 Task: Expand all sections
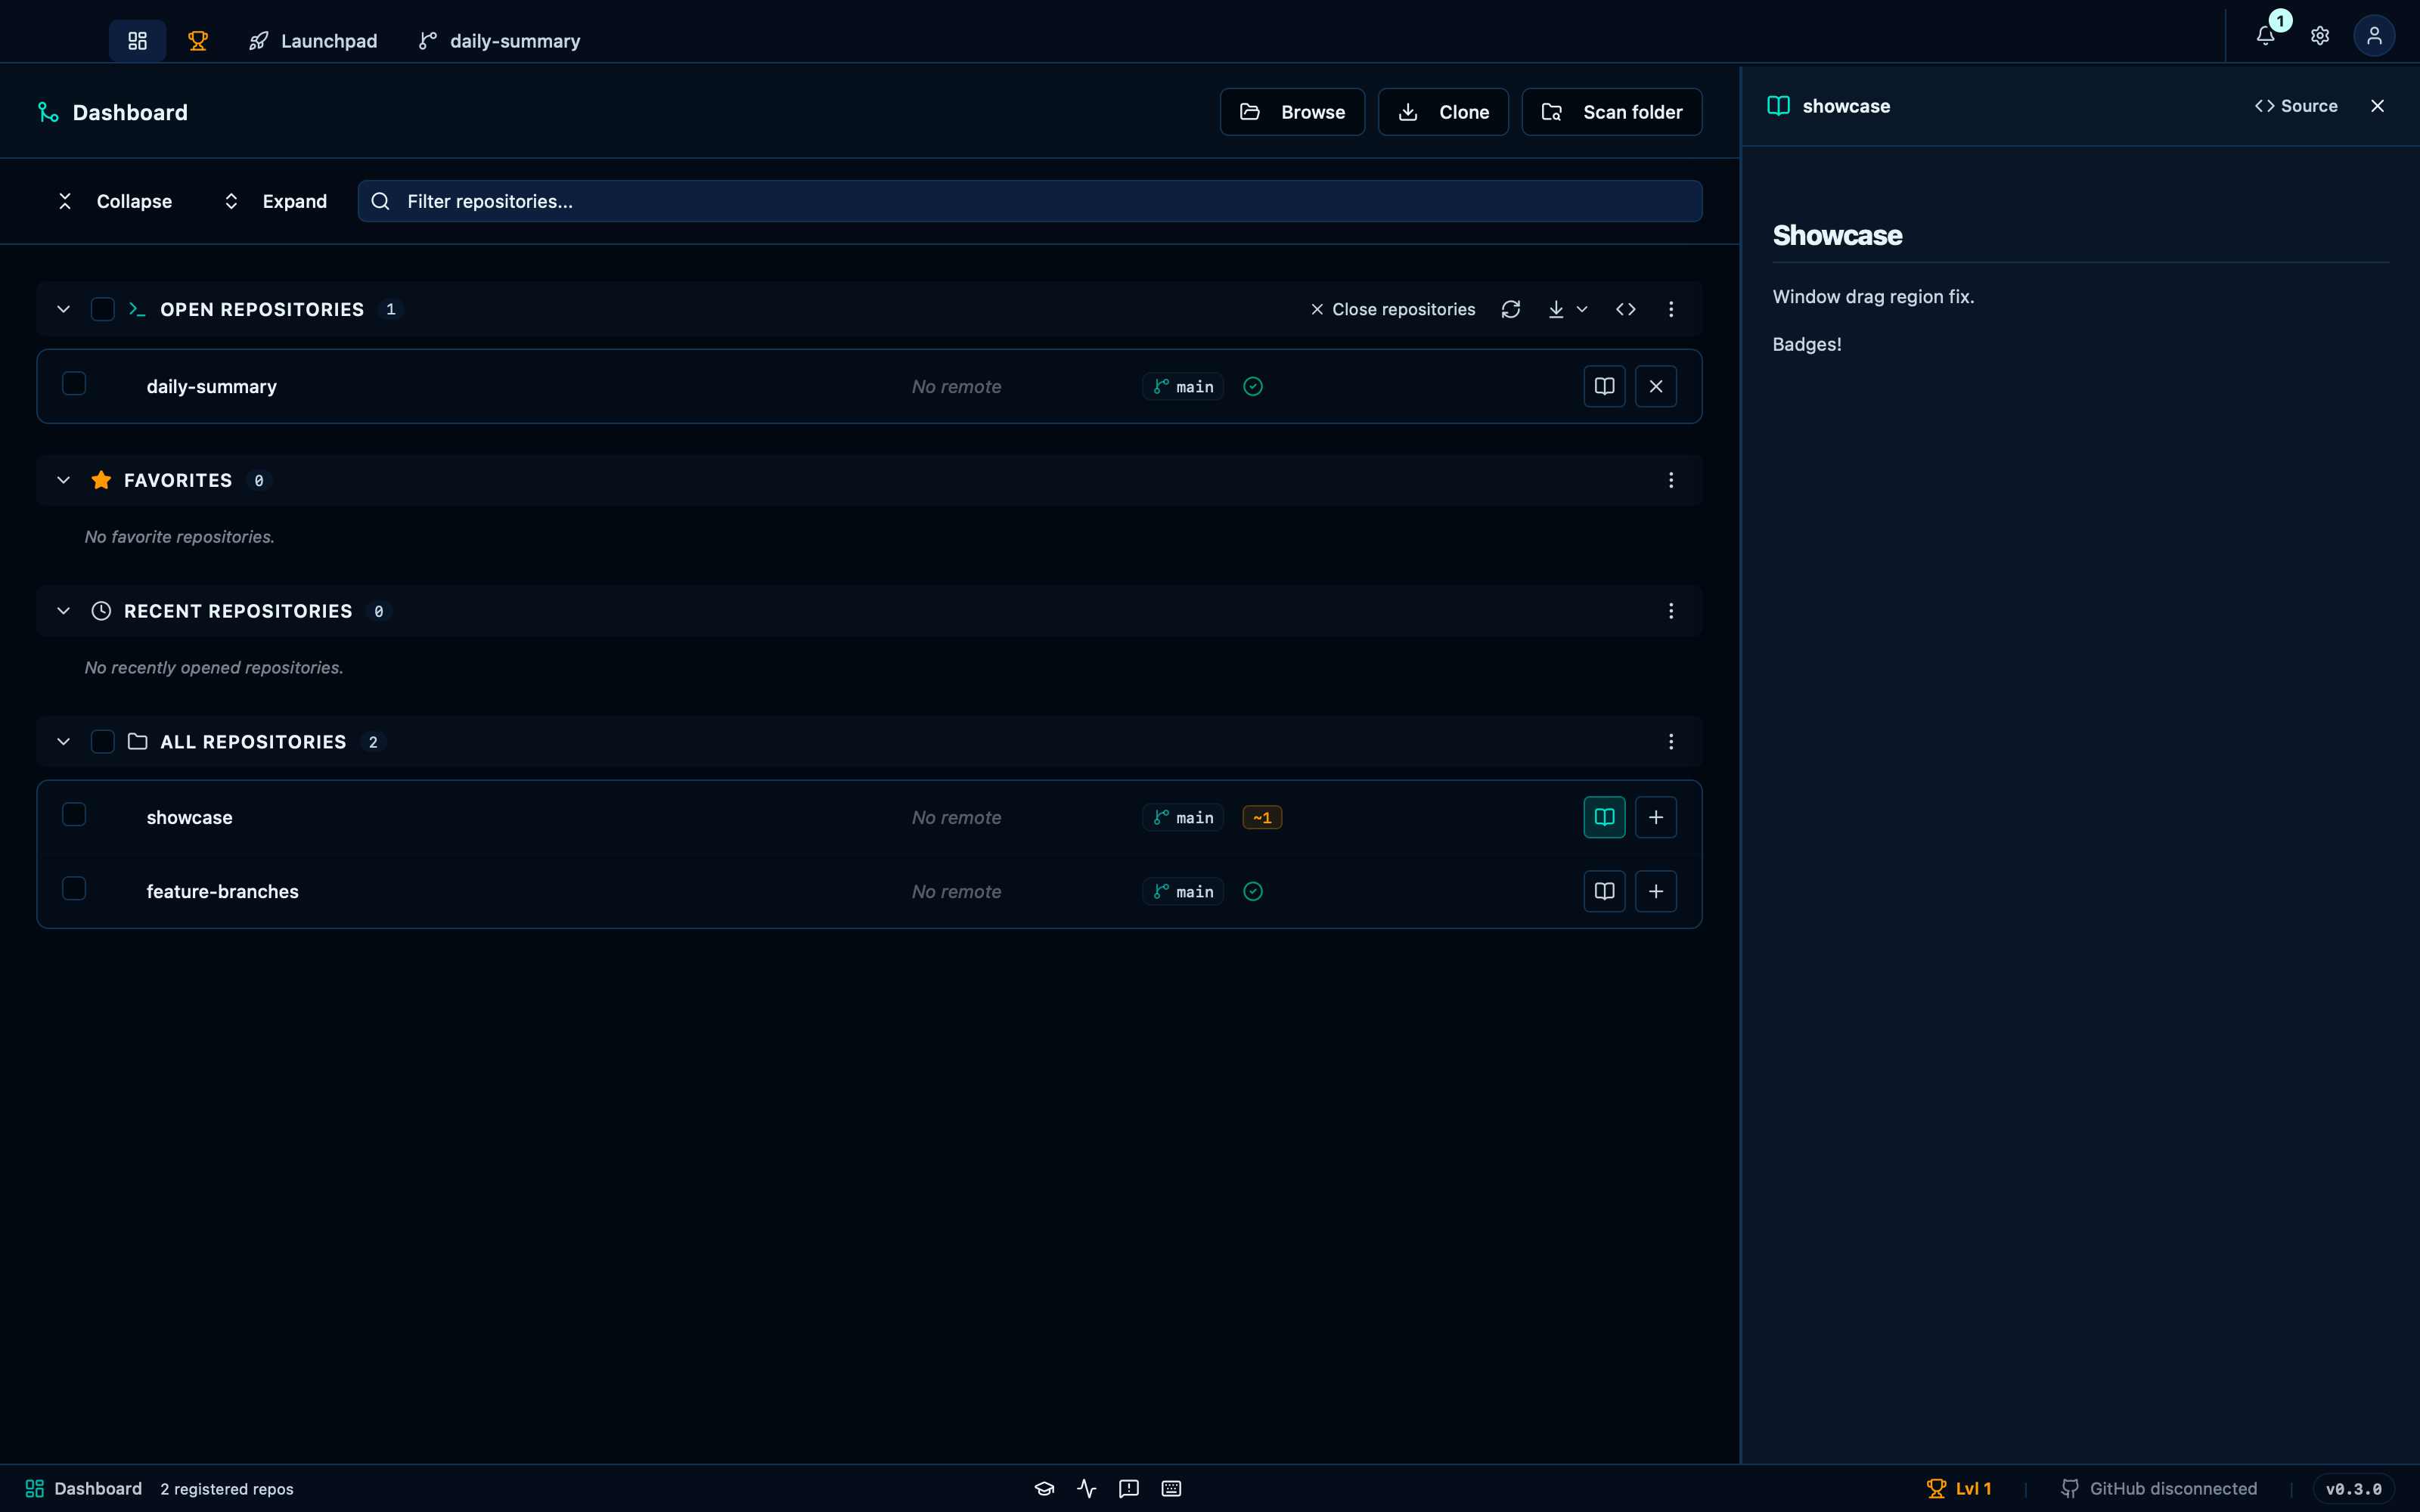275,201
